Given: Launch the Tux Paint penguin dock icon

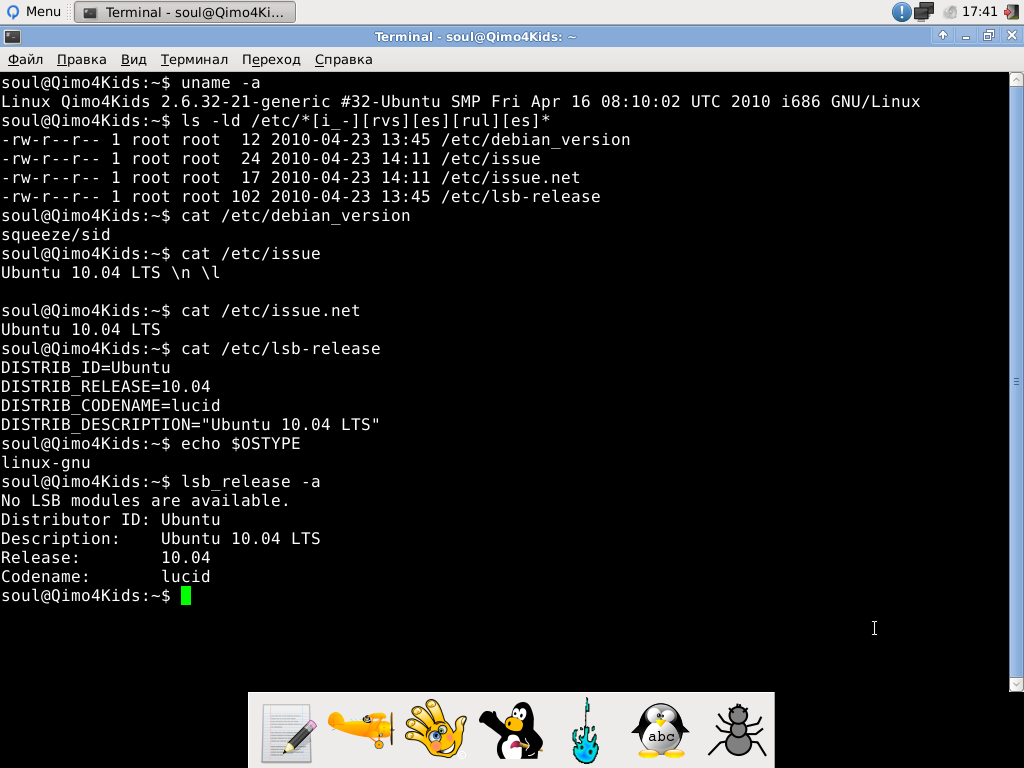Looking at the screenshot, I should (x=512, y=730).
